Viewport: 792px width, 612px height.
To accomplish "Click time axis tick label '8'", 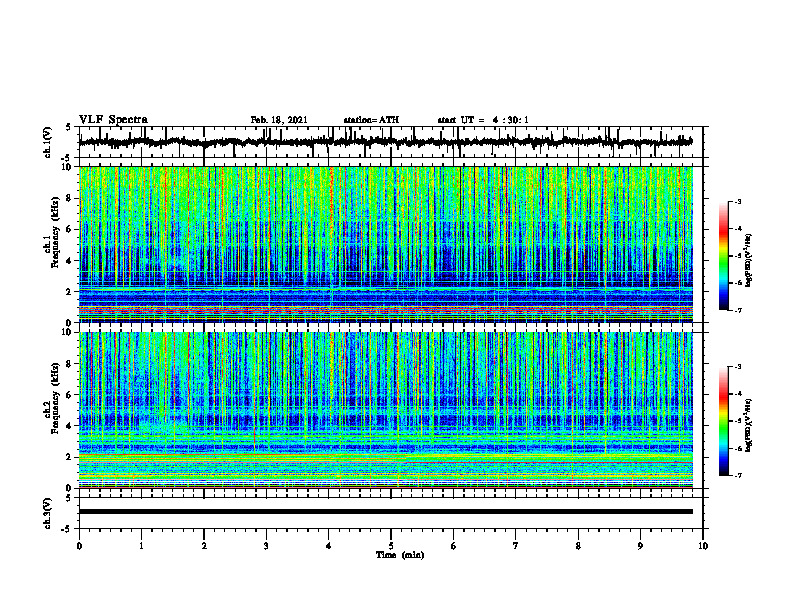I will click(x=578, y=546).
